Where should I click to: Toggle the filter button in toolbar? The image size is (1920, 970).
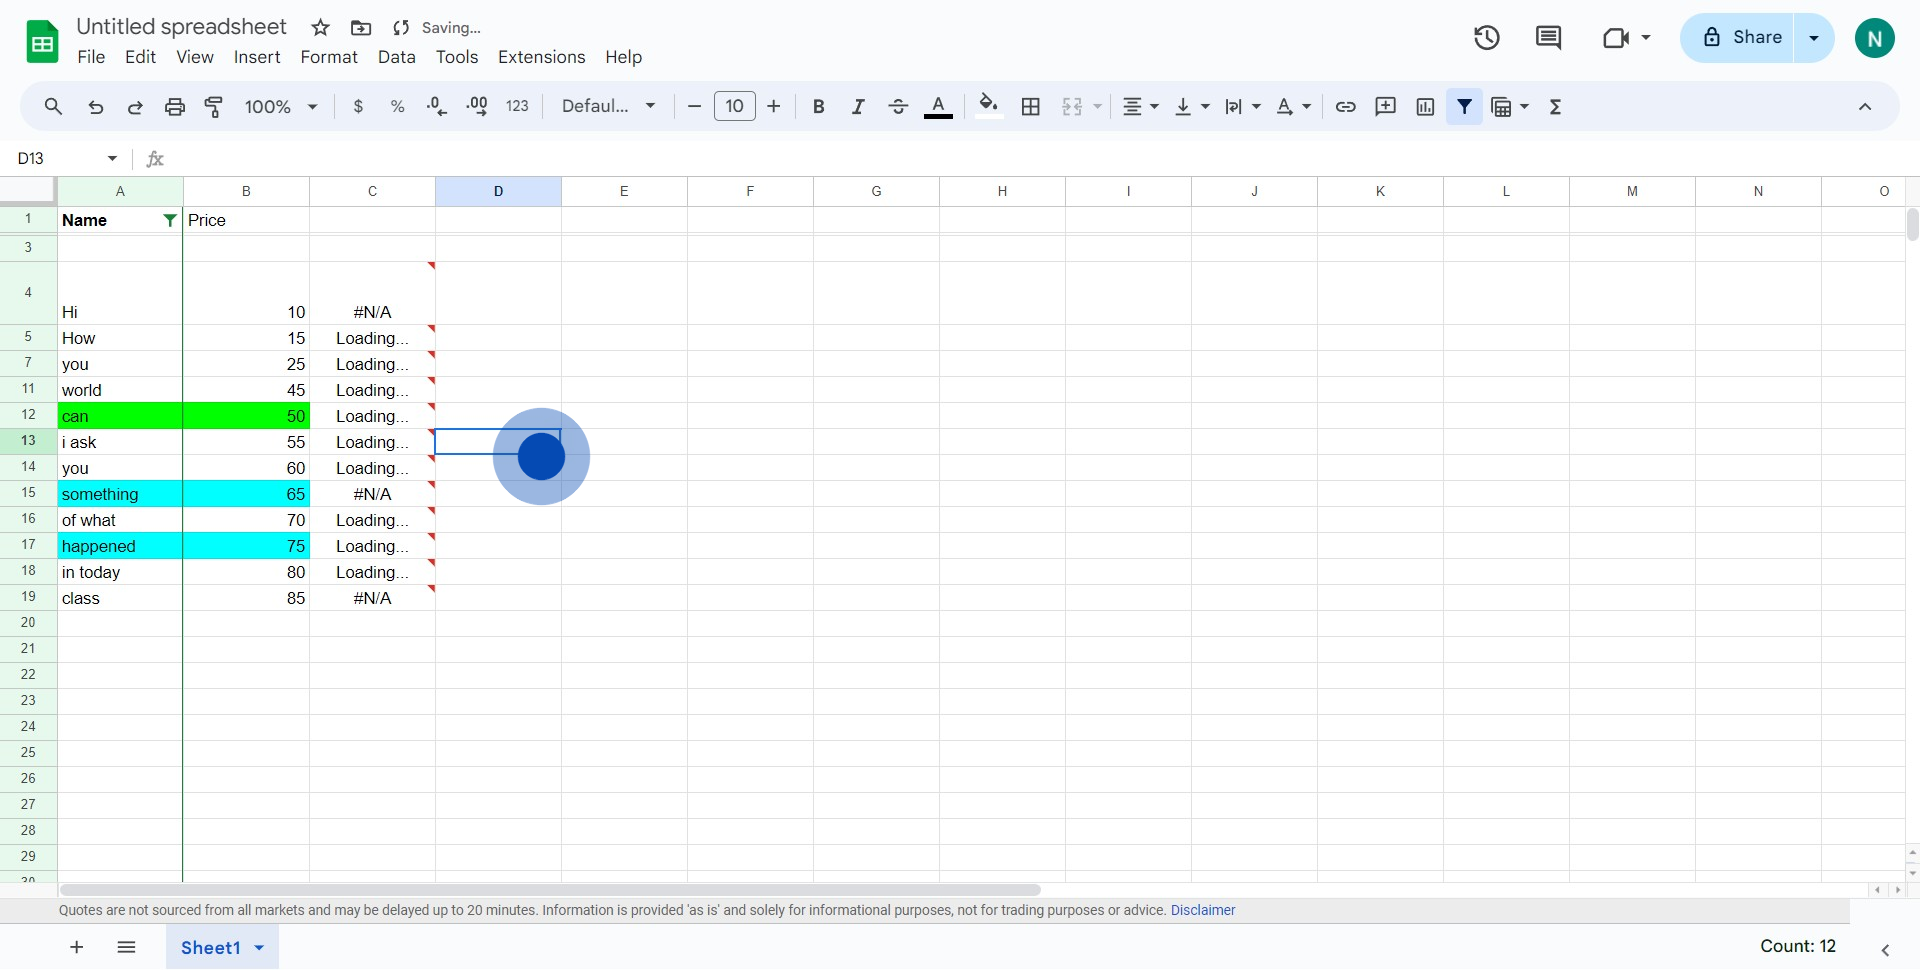(1464, 106)
